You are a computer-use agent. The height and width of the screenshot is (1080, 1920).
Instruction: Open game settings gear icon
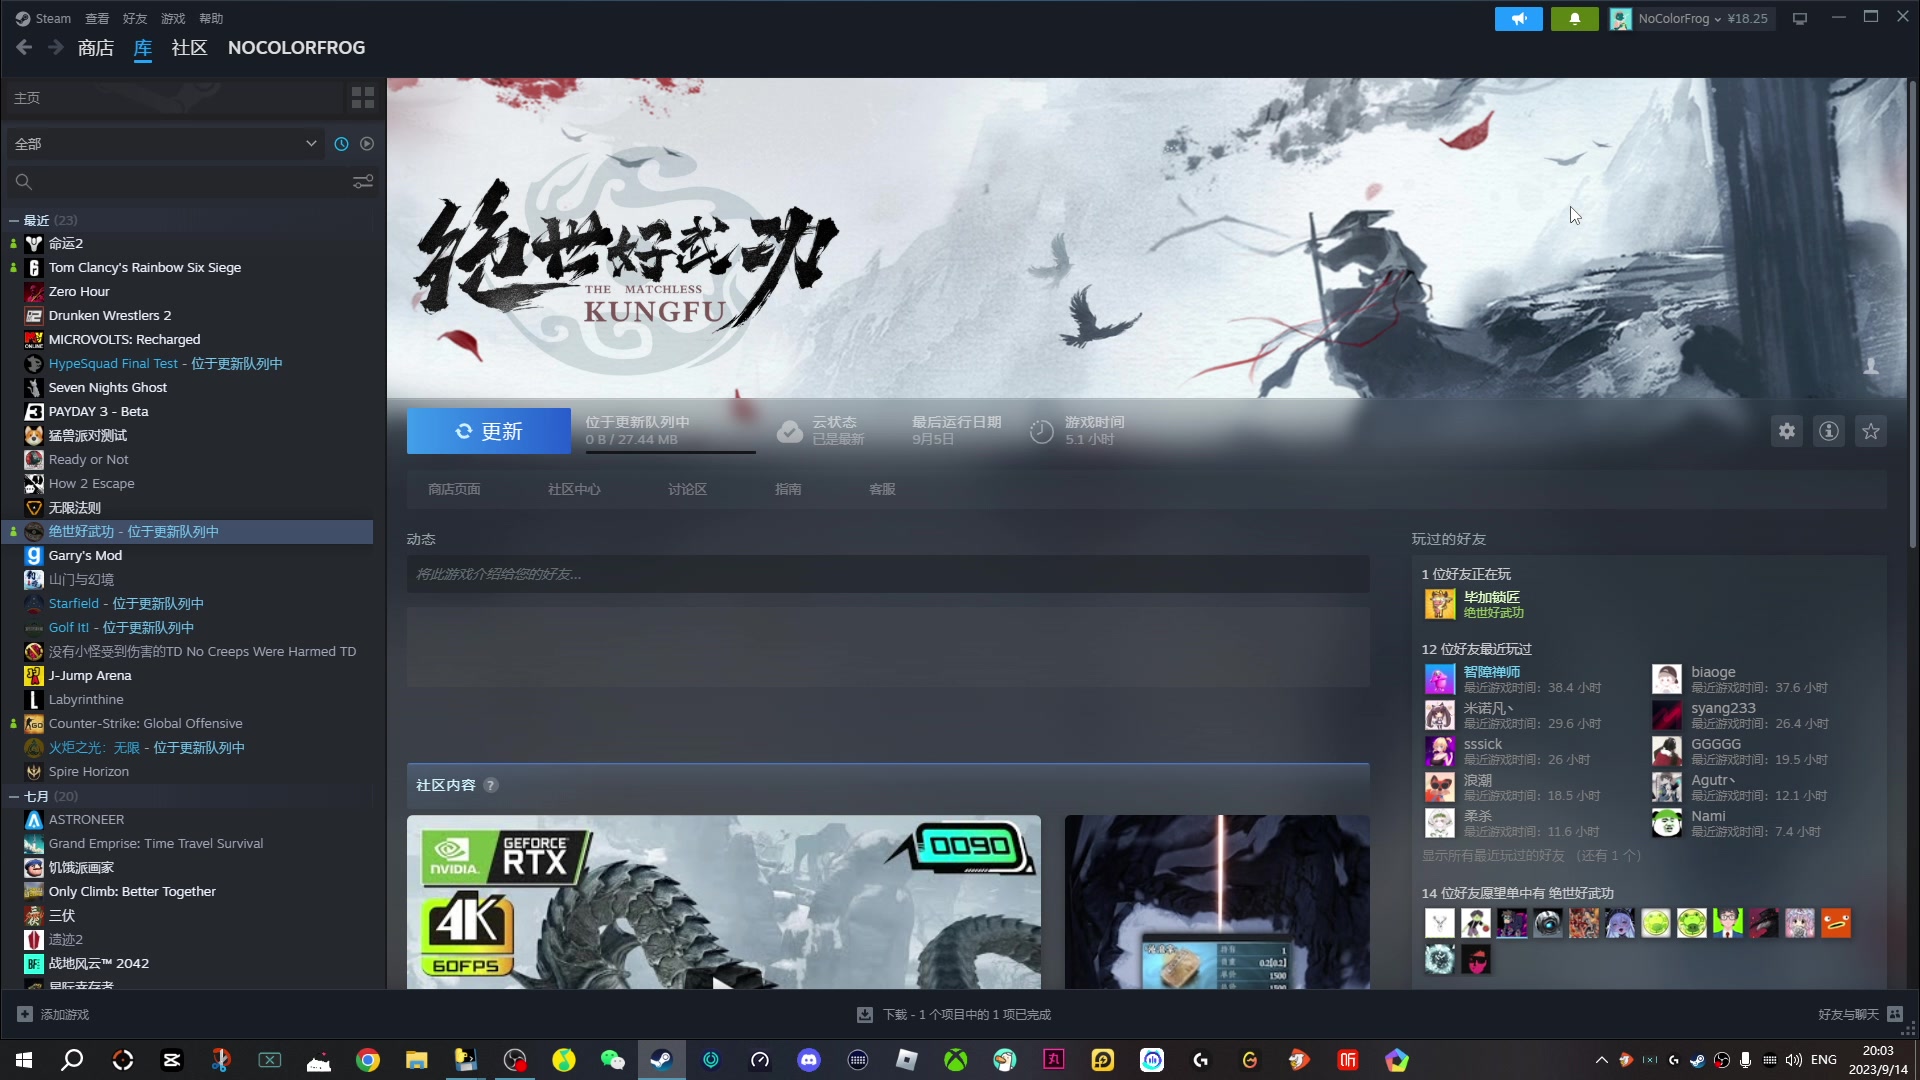(x=1787, y=431)
